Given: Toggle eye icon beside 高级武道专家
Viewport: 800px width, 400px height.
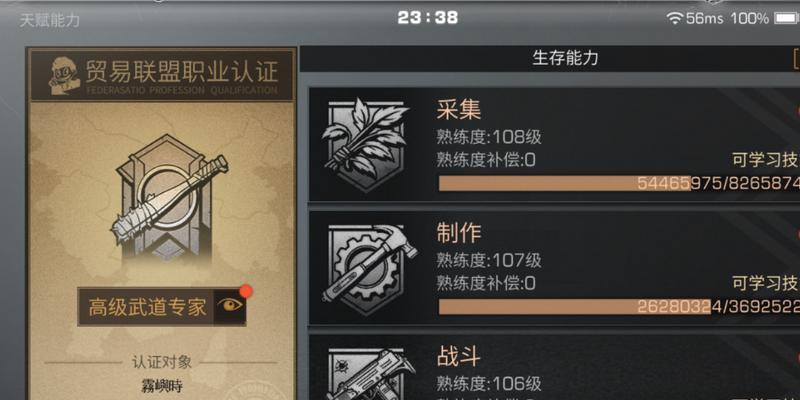Looking at the screenshot, I should click(x=230, y=306).
